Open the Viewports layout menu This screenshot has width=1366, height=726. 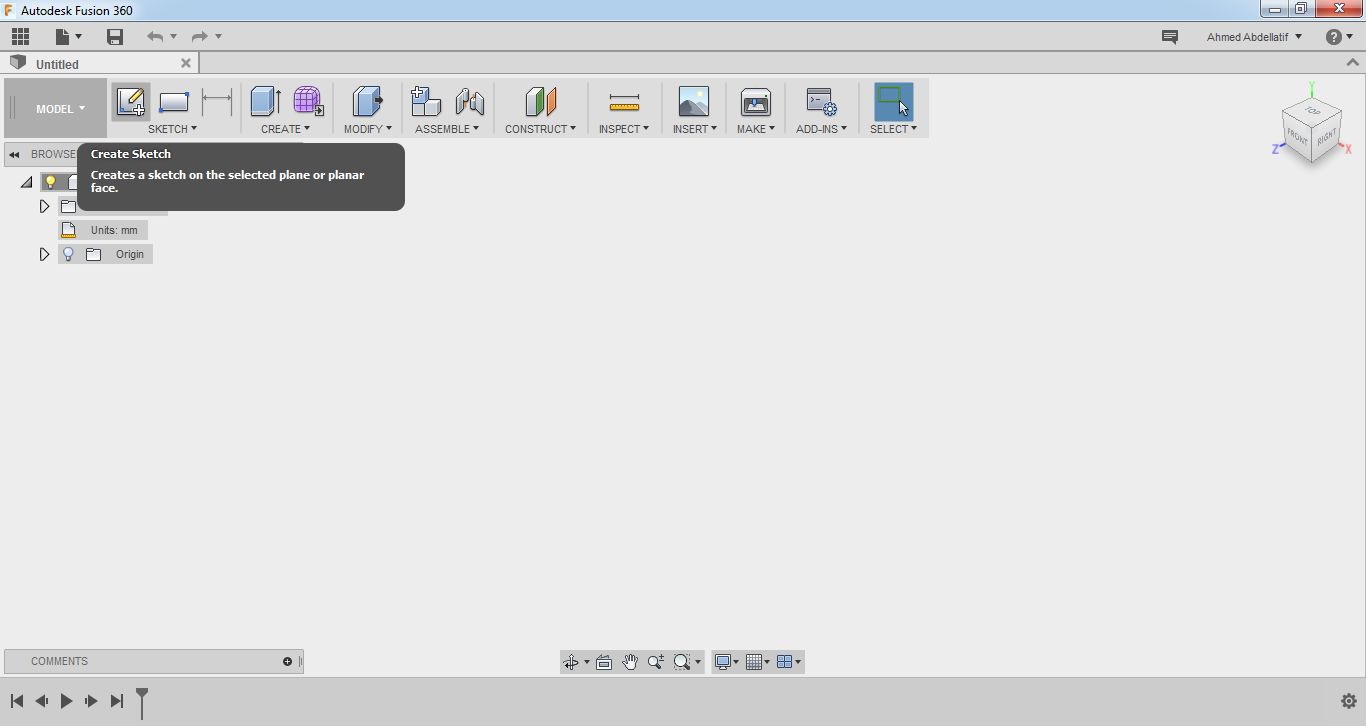click(x=789, y=661)
